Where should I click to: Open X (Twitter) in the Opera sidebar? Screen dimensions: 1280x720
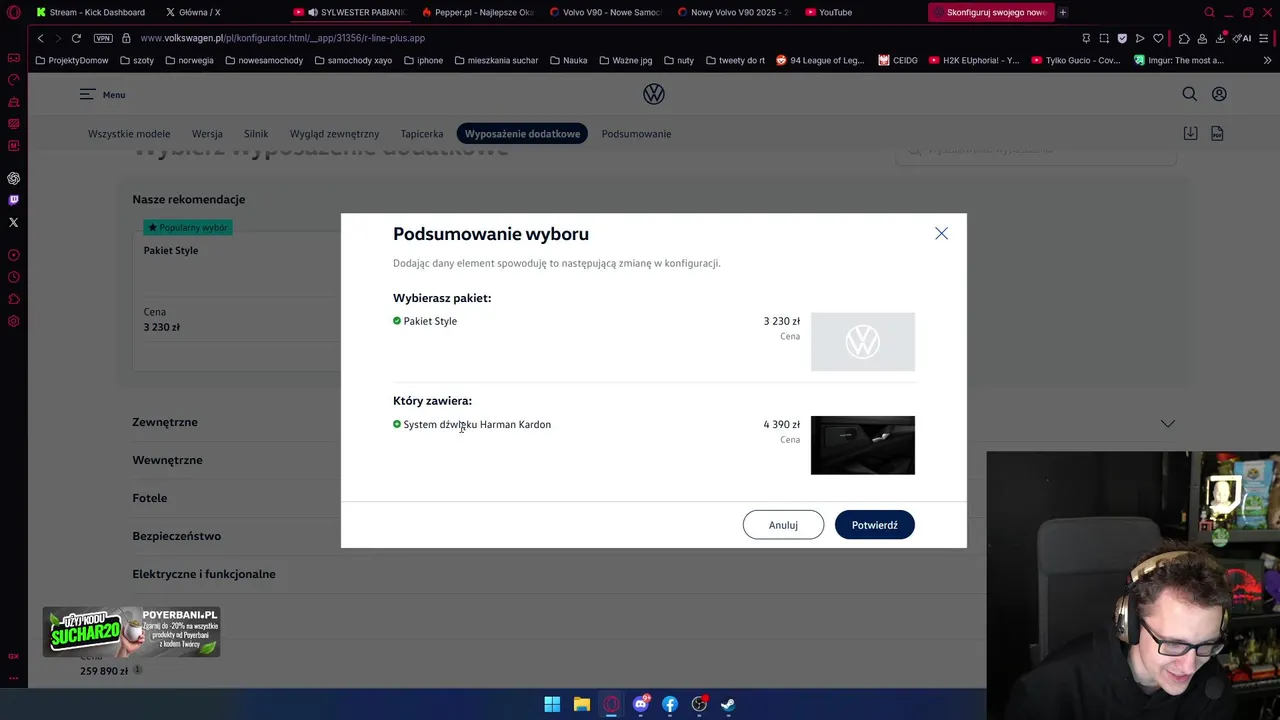pyautogui.click(x=13, y=222)
